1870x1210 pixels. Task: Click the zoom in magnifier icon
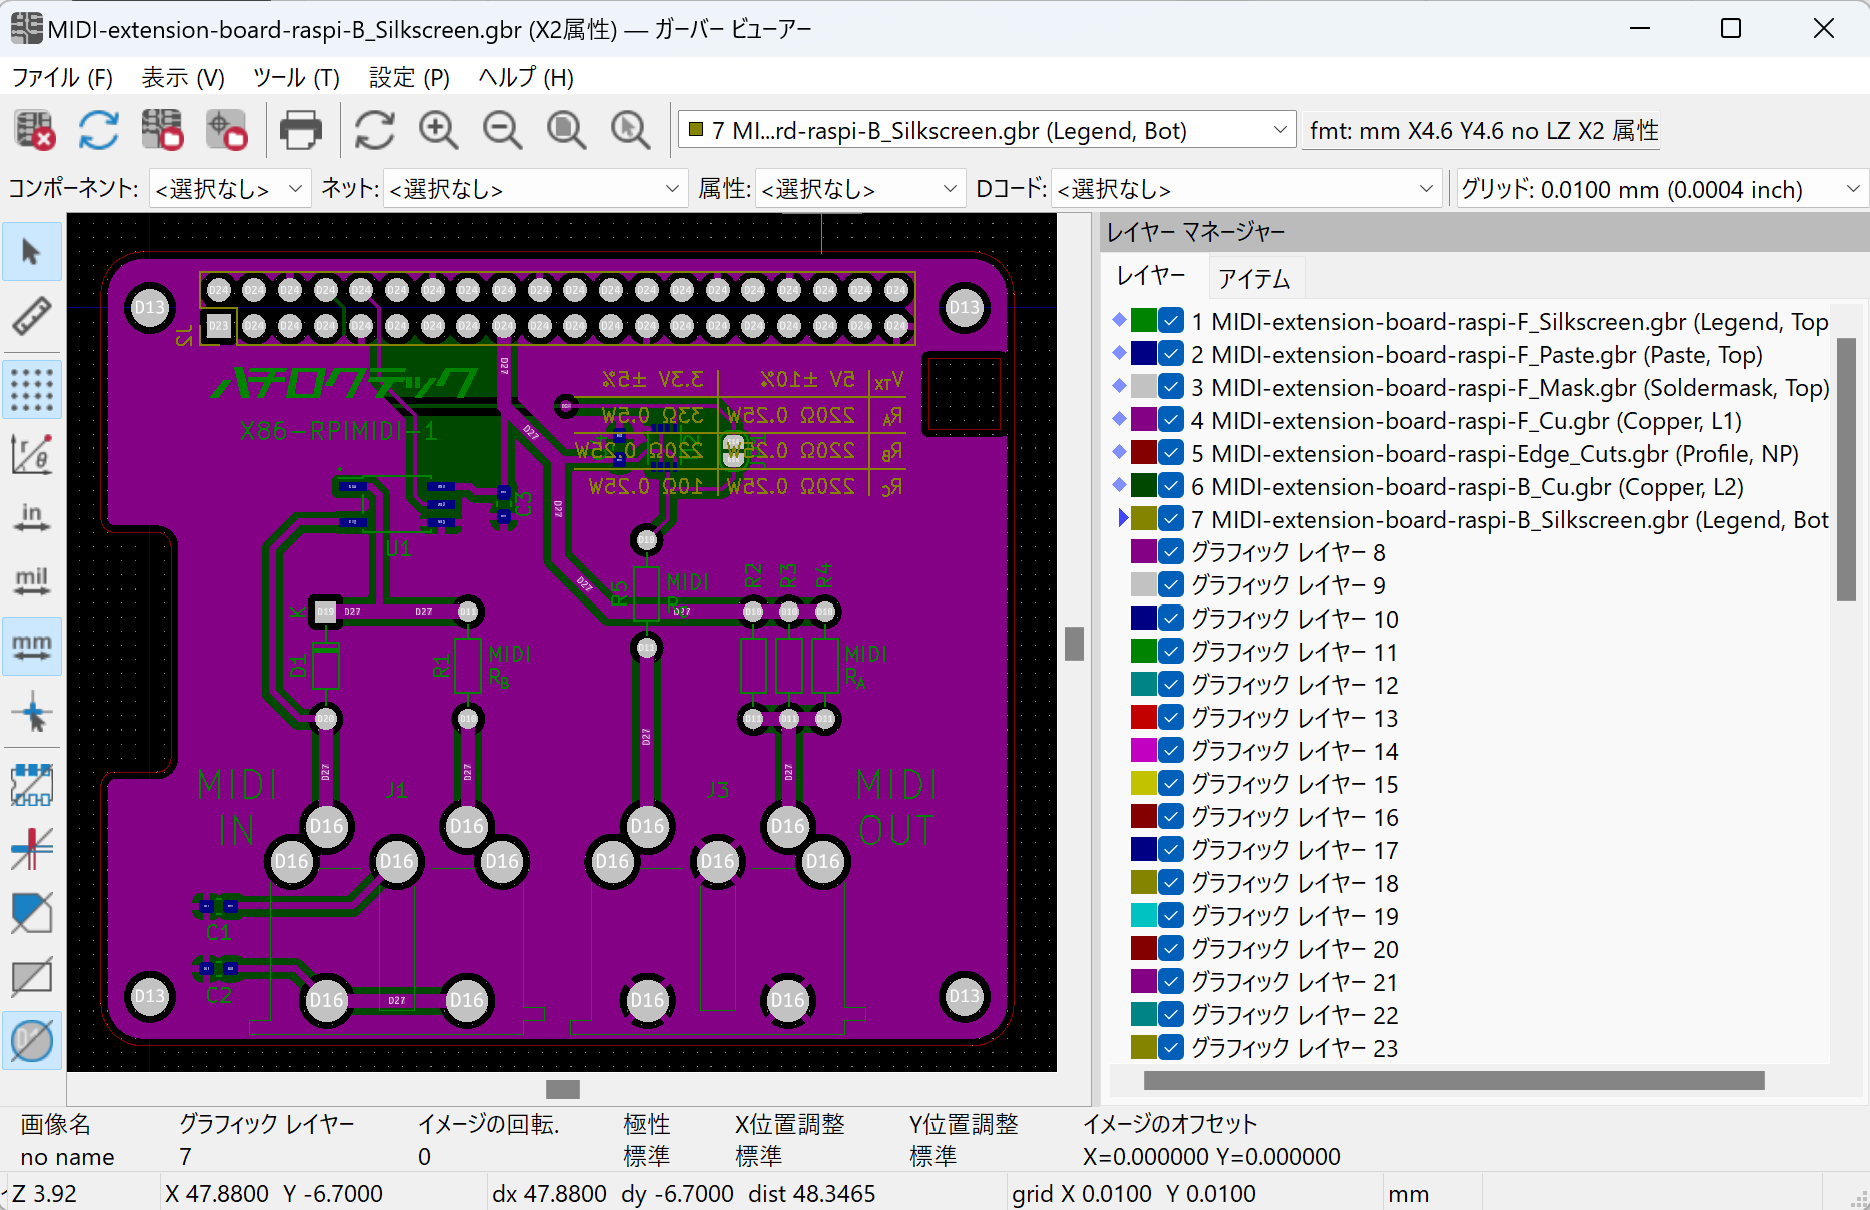(x=438, y=131)
